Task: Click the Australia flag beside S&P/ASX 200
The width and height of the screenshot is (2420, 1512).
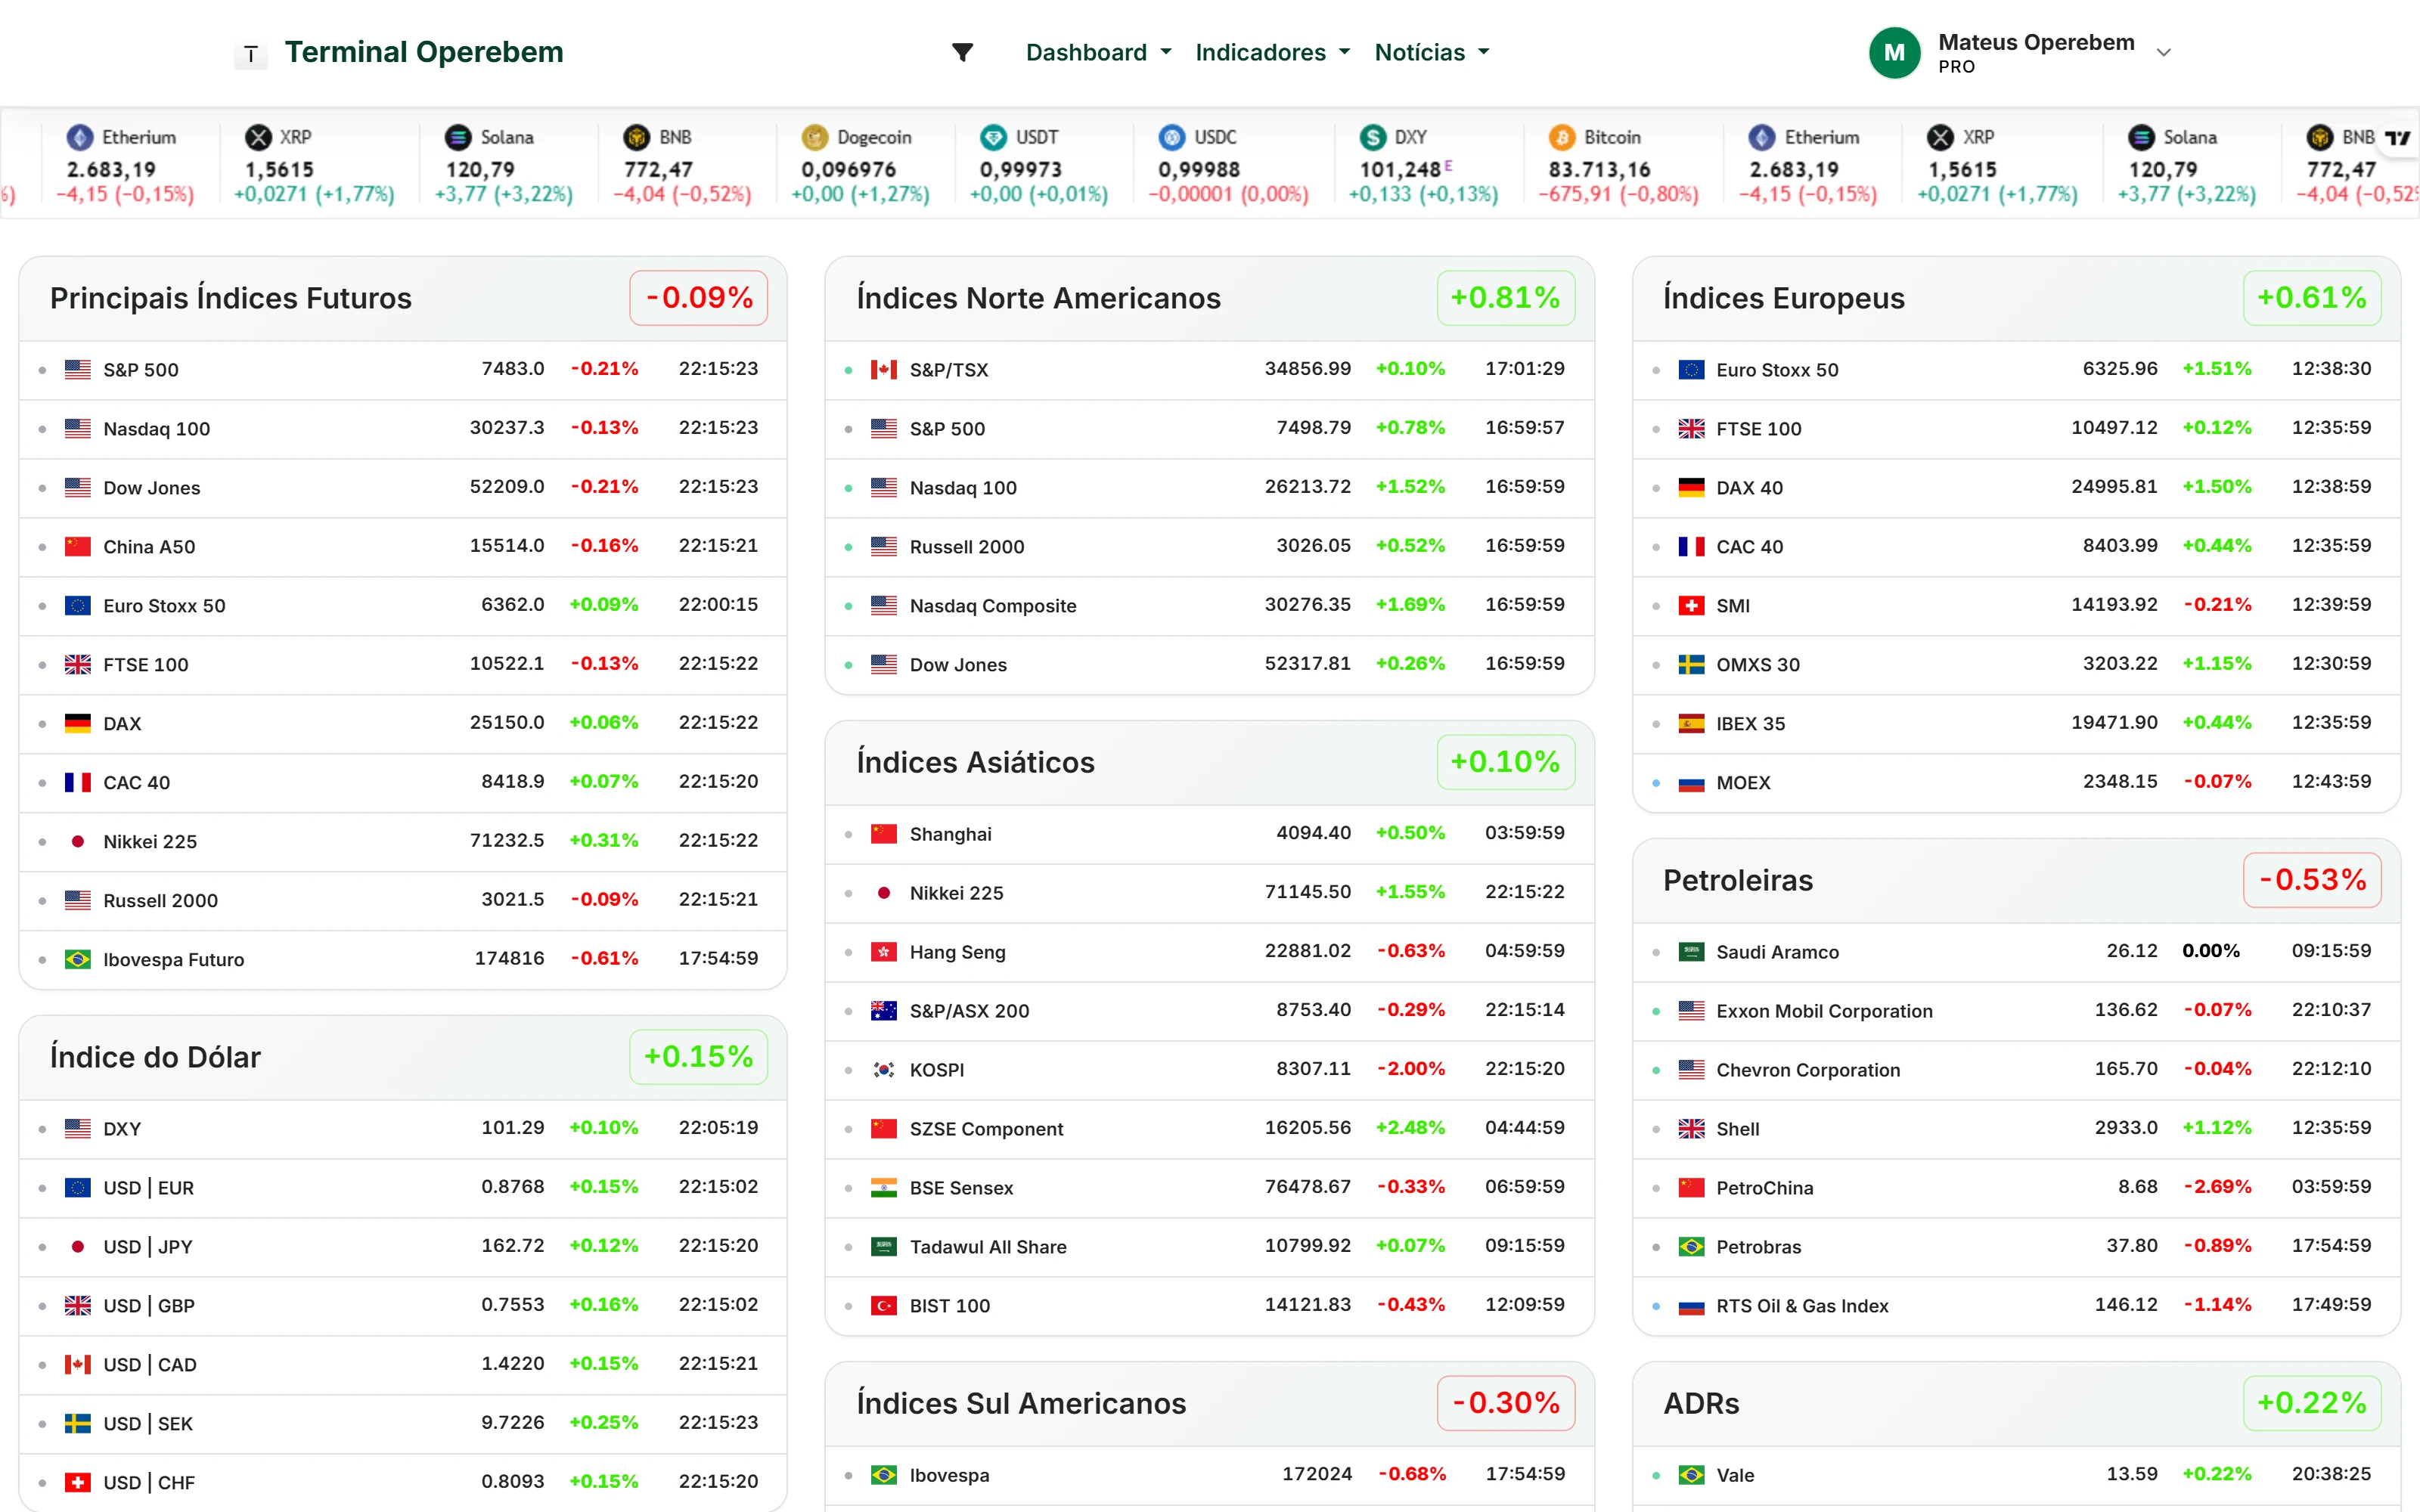Action: 884,1010
